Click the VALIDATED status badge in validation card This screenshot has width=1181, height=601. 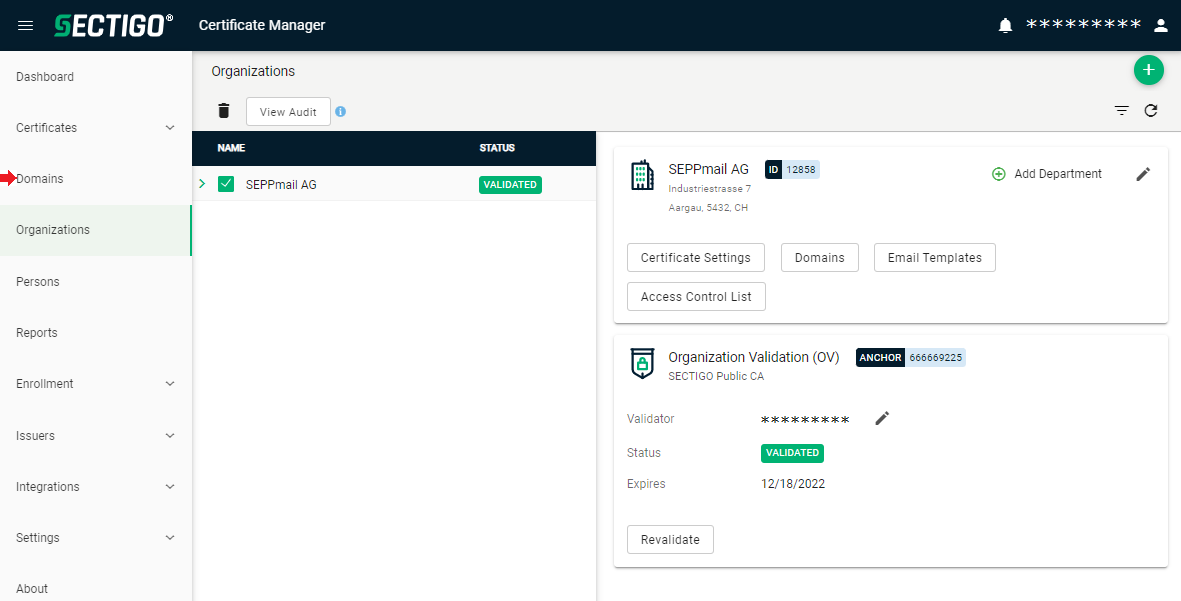[x=792, y=453]
